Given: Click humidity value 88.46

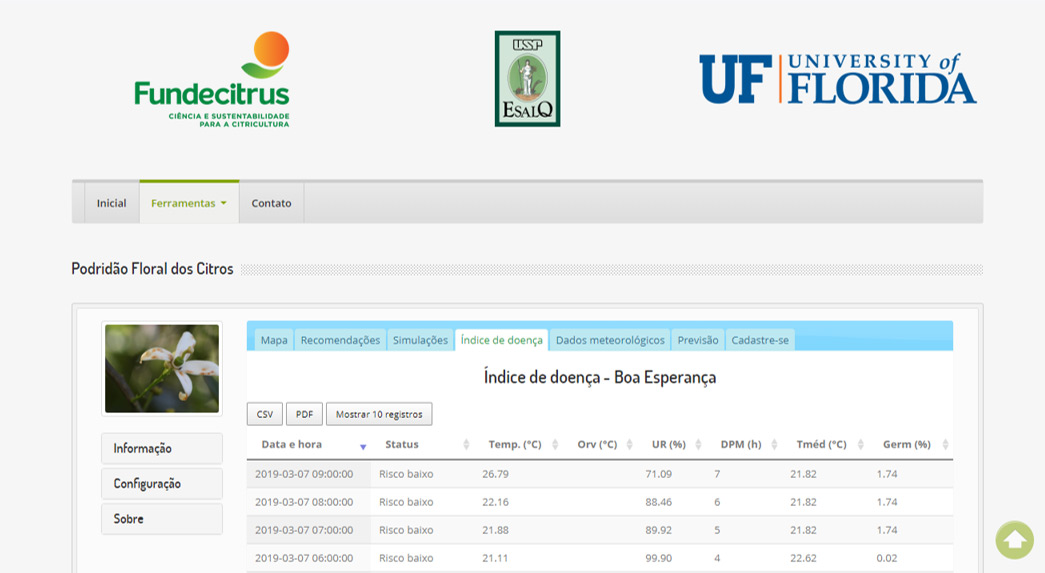Looking at the screenshot, I should pos(658,502).
